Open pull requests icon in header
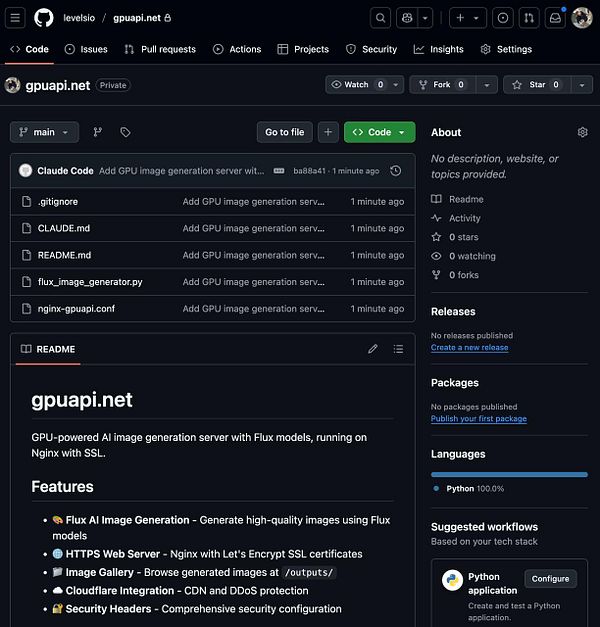Image resolution: width=600 pixels, height=627 pixels. pyautogui.click(x=529, y=18)
